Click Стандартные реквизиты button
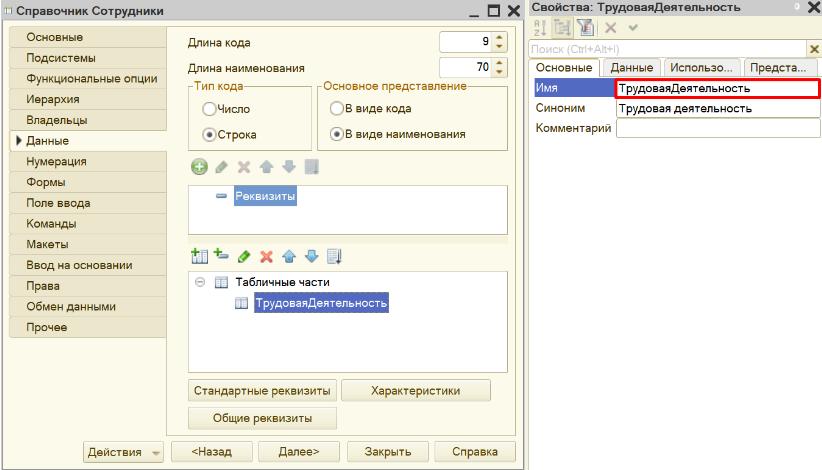The height and width of the screenshot is (470, 822). (262, 391)
